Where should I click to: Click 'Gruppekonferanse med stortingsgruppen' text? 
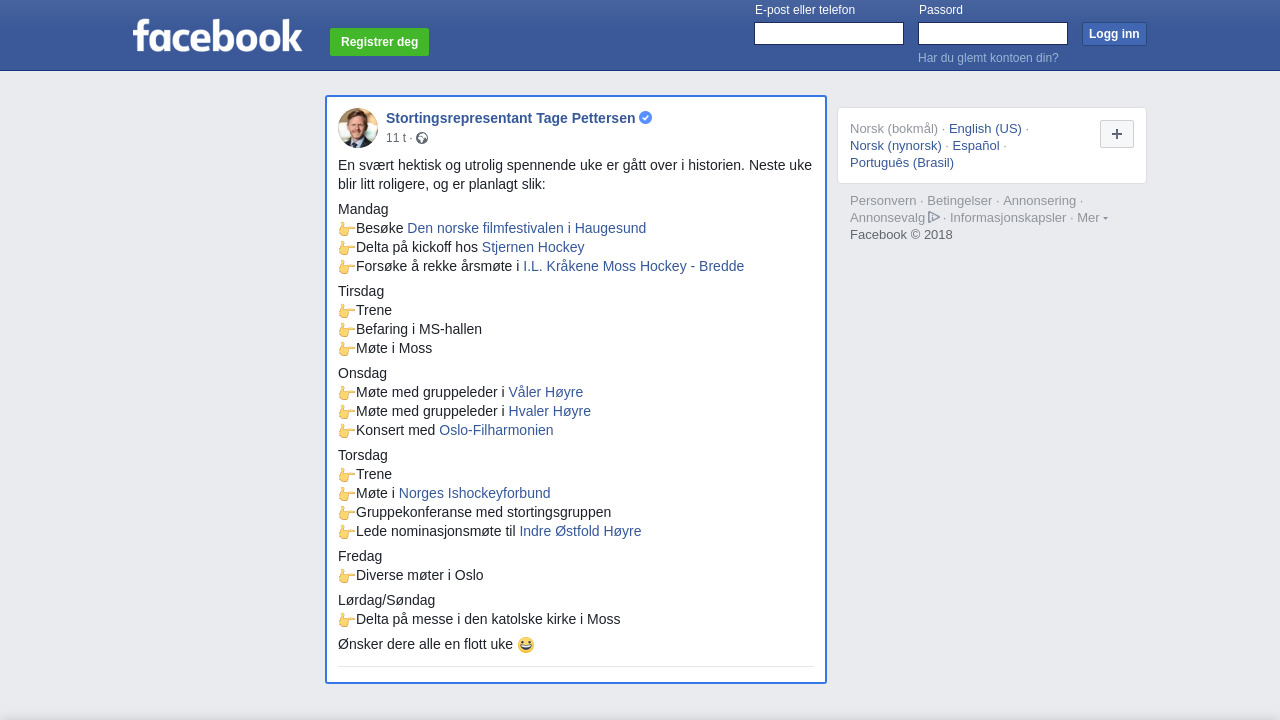point(483,512)
